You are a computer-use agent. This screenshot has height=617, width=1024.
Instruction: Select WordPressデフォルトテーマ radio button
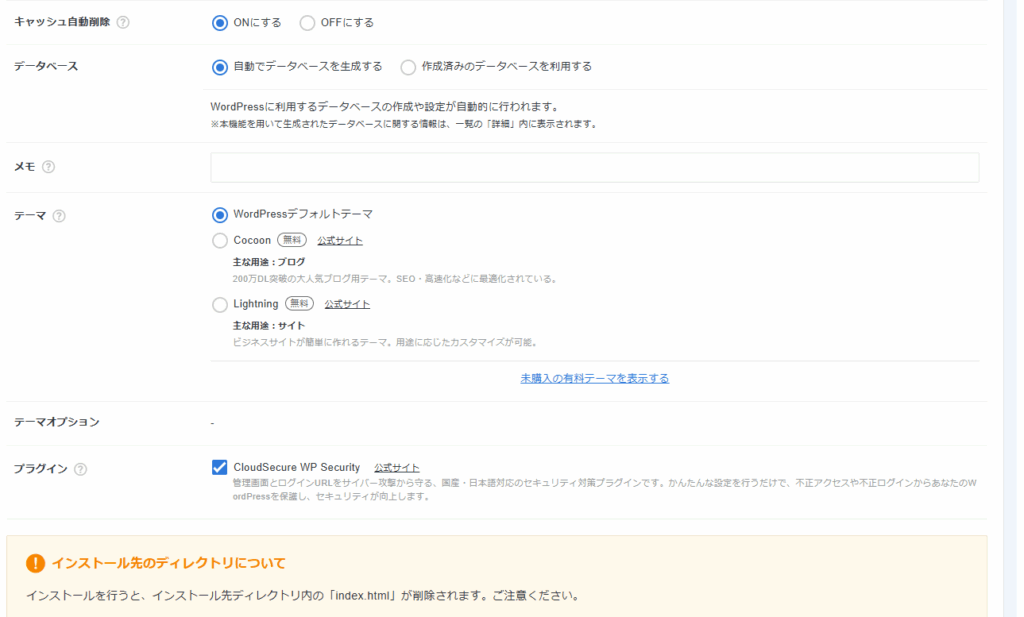220,214
